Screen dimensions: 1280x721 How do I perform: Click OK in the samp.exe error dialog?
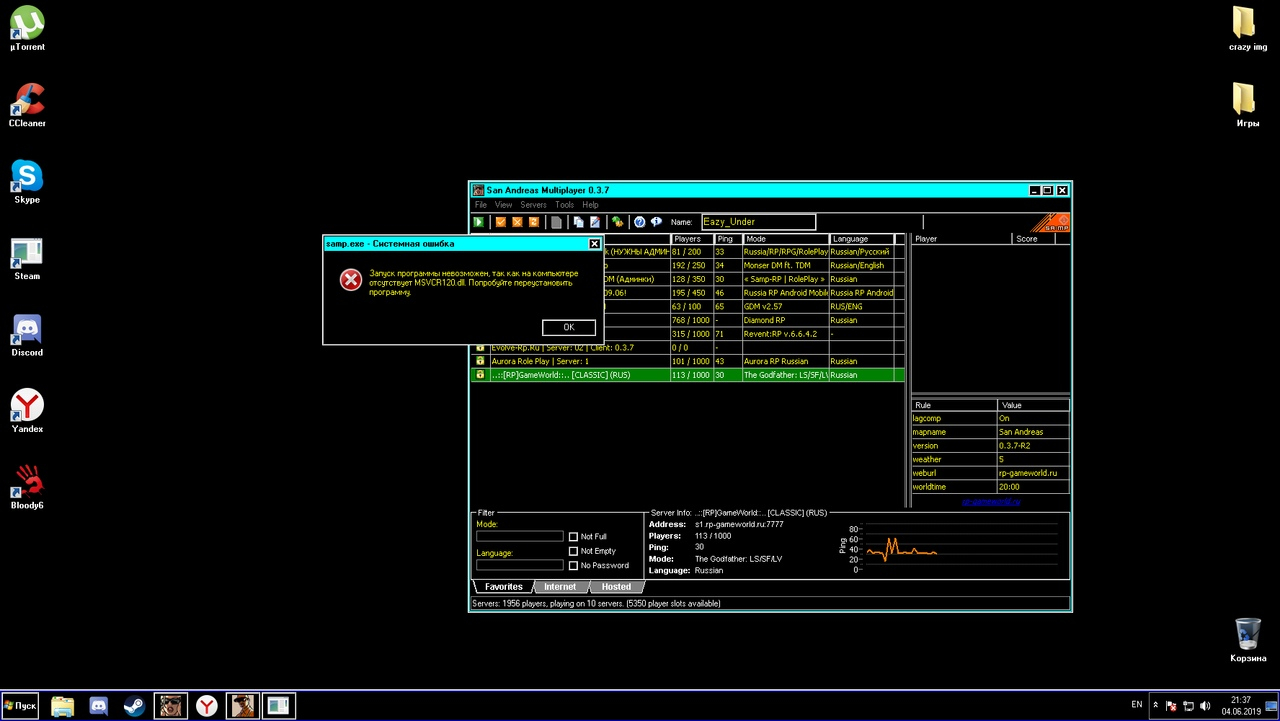coord(569,327)
